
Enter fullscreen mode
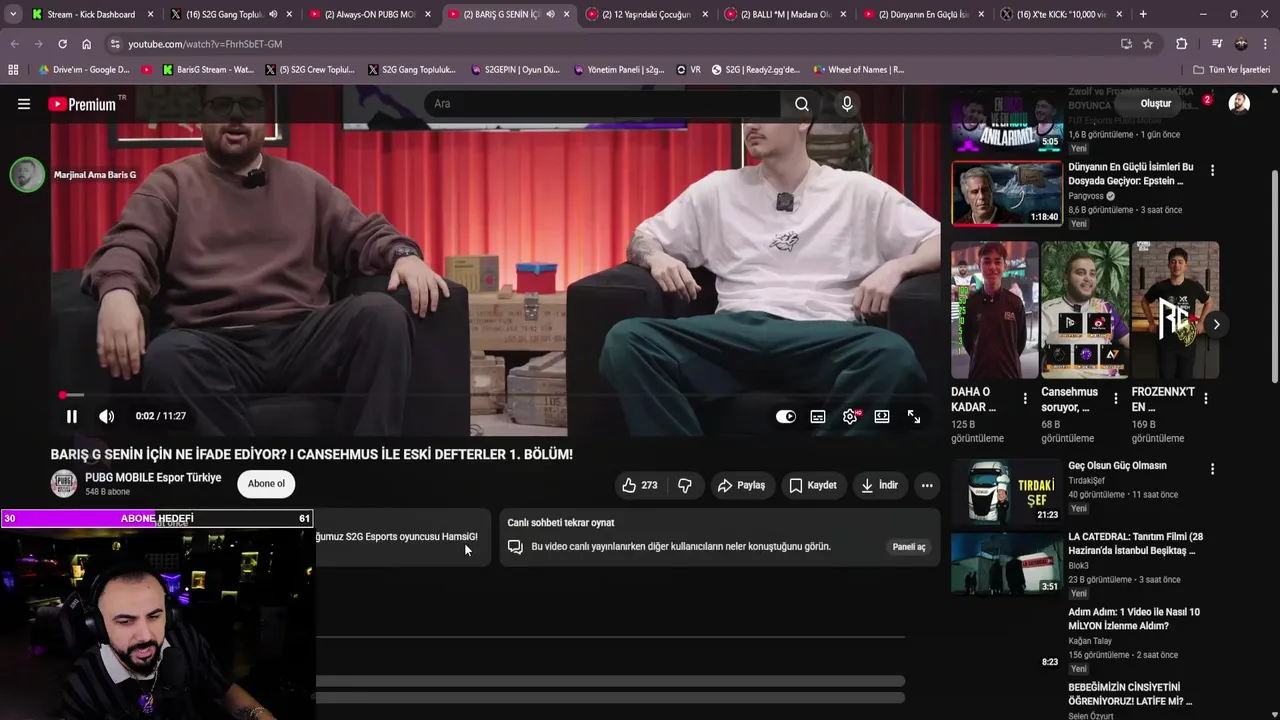pos(914,417)
